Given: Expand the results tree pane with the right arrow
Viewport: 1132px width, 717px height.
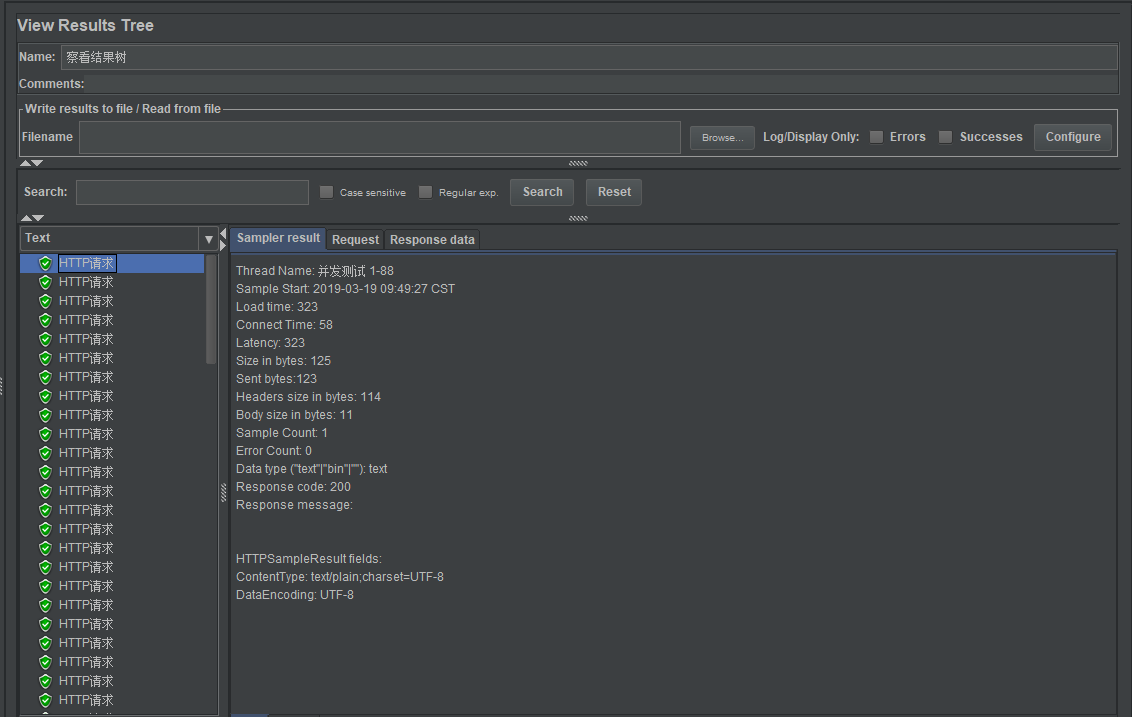Looking at the screenshot, I should click(223, 245).
